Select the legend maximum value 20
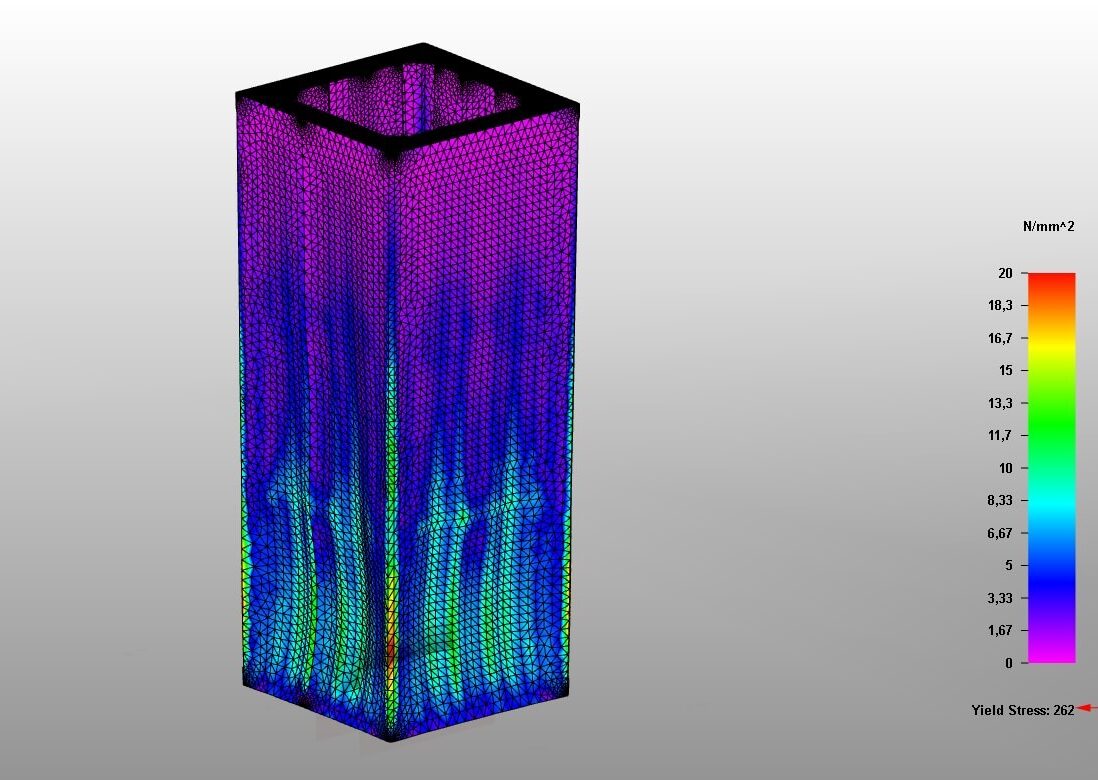The width and height of the screenshot is (1098, 780). point(1005,273)
